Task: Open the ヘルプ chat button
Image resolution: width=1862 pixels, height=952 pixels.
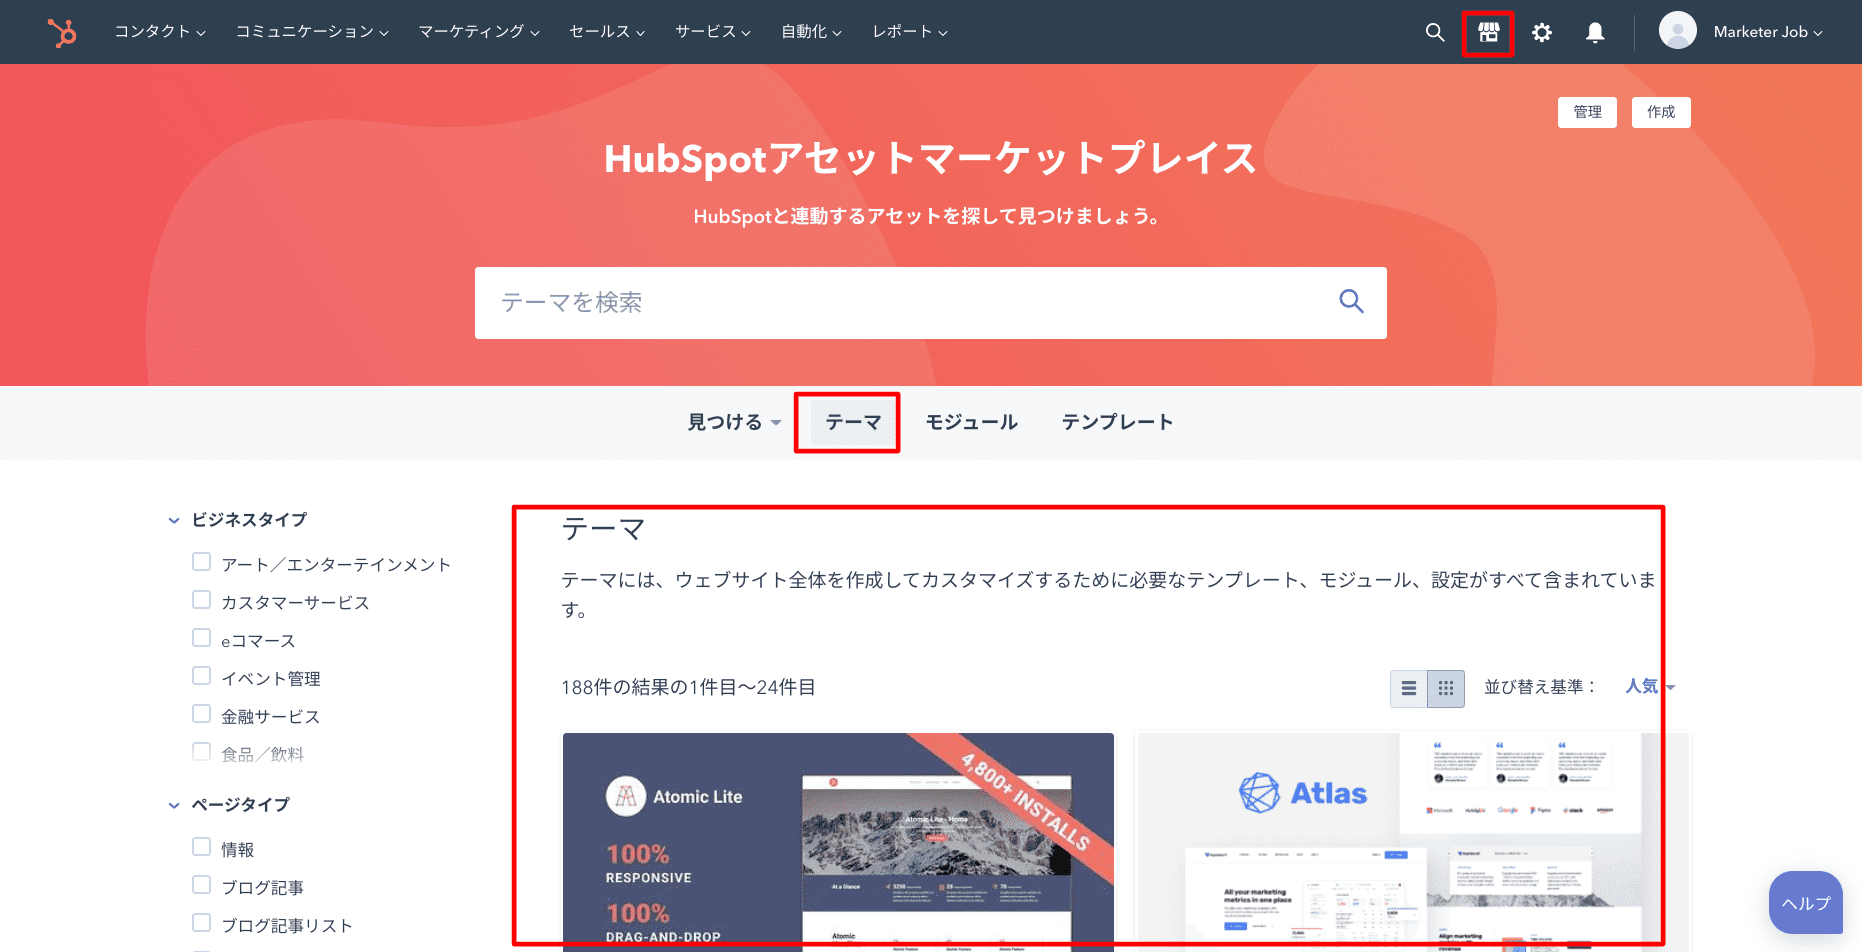Action: coord(1806,903)
